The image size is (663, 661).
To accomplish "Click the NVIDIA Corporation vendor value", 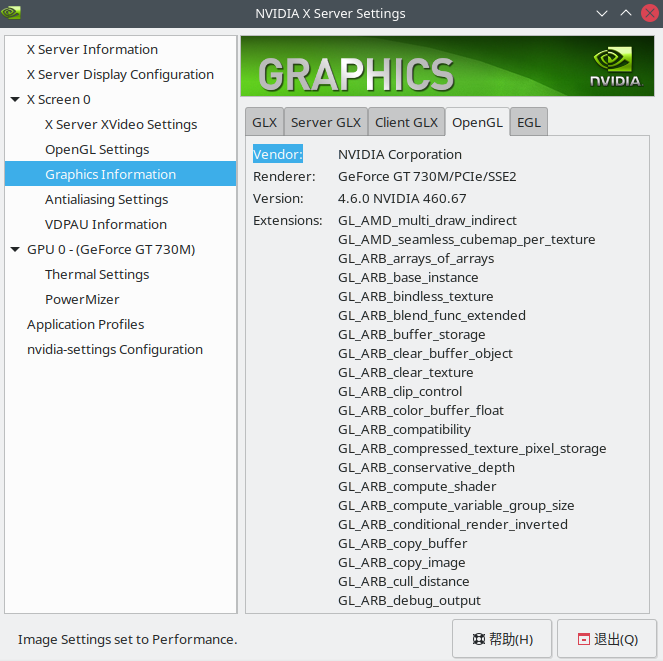I will [x=400, y=154].
